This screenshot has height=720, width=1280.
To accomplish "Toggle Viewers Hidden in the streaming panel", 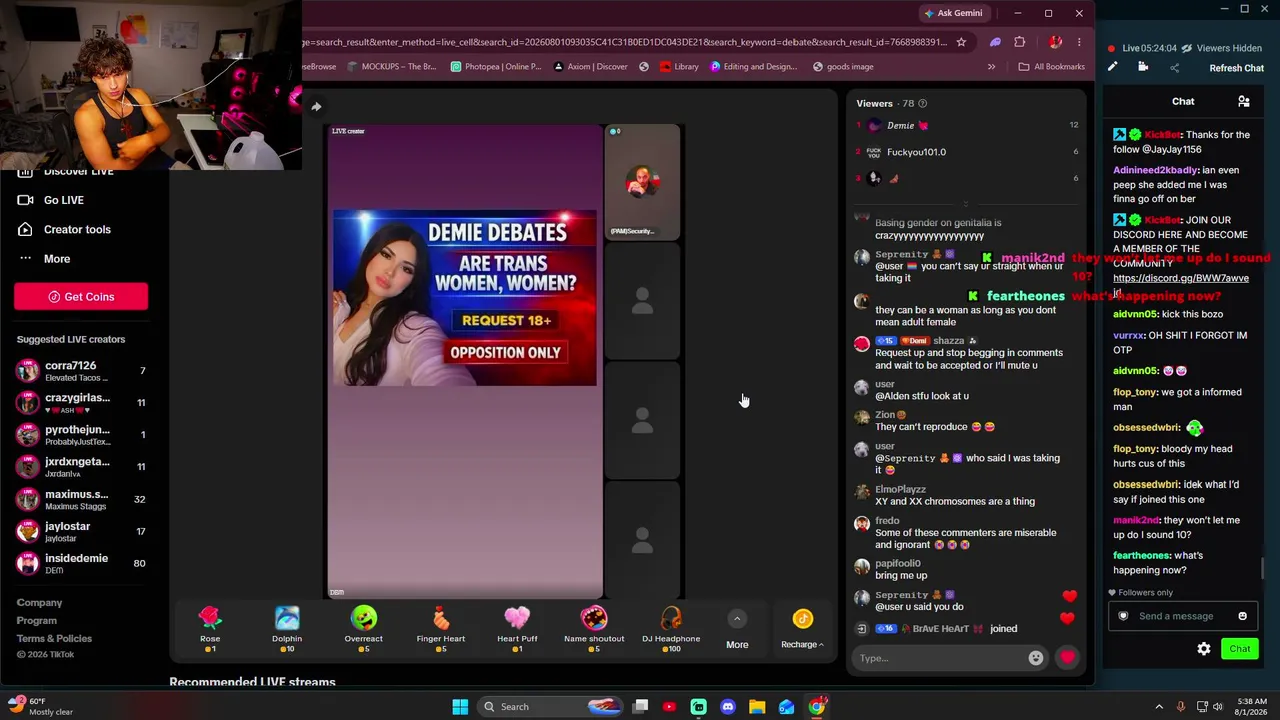I will click(1221, 48).
